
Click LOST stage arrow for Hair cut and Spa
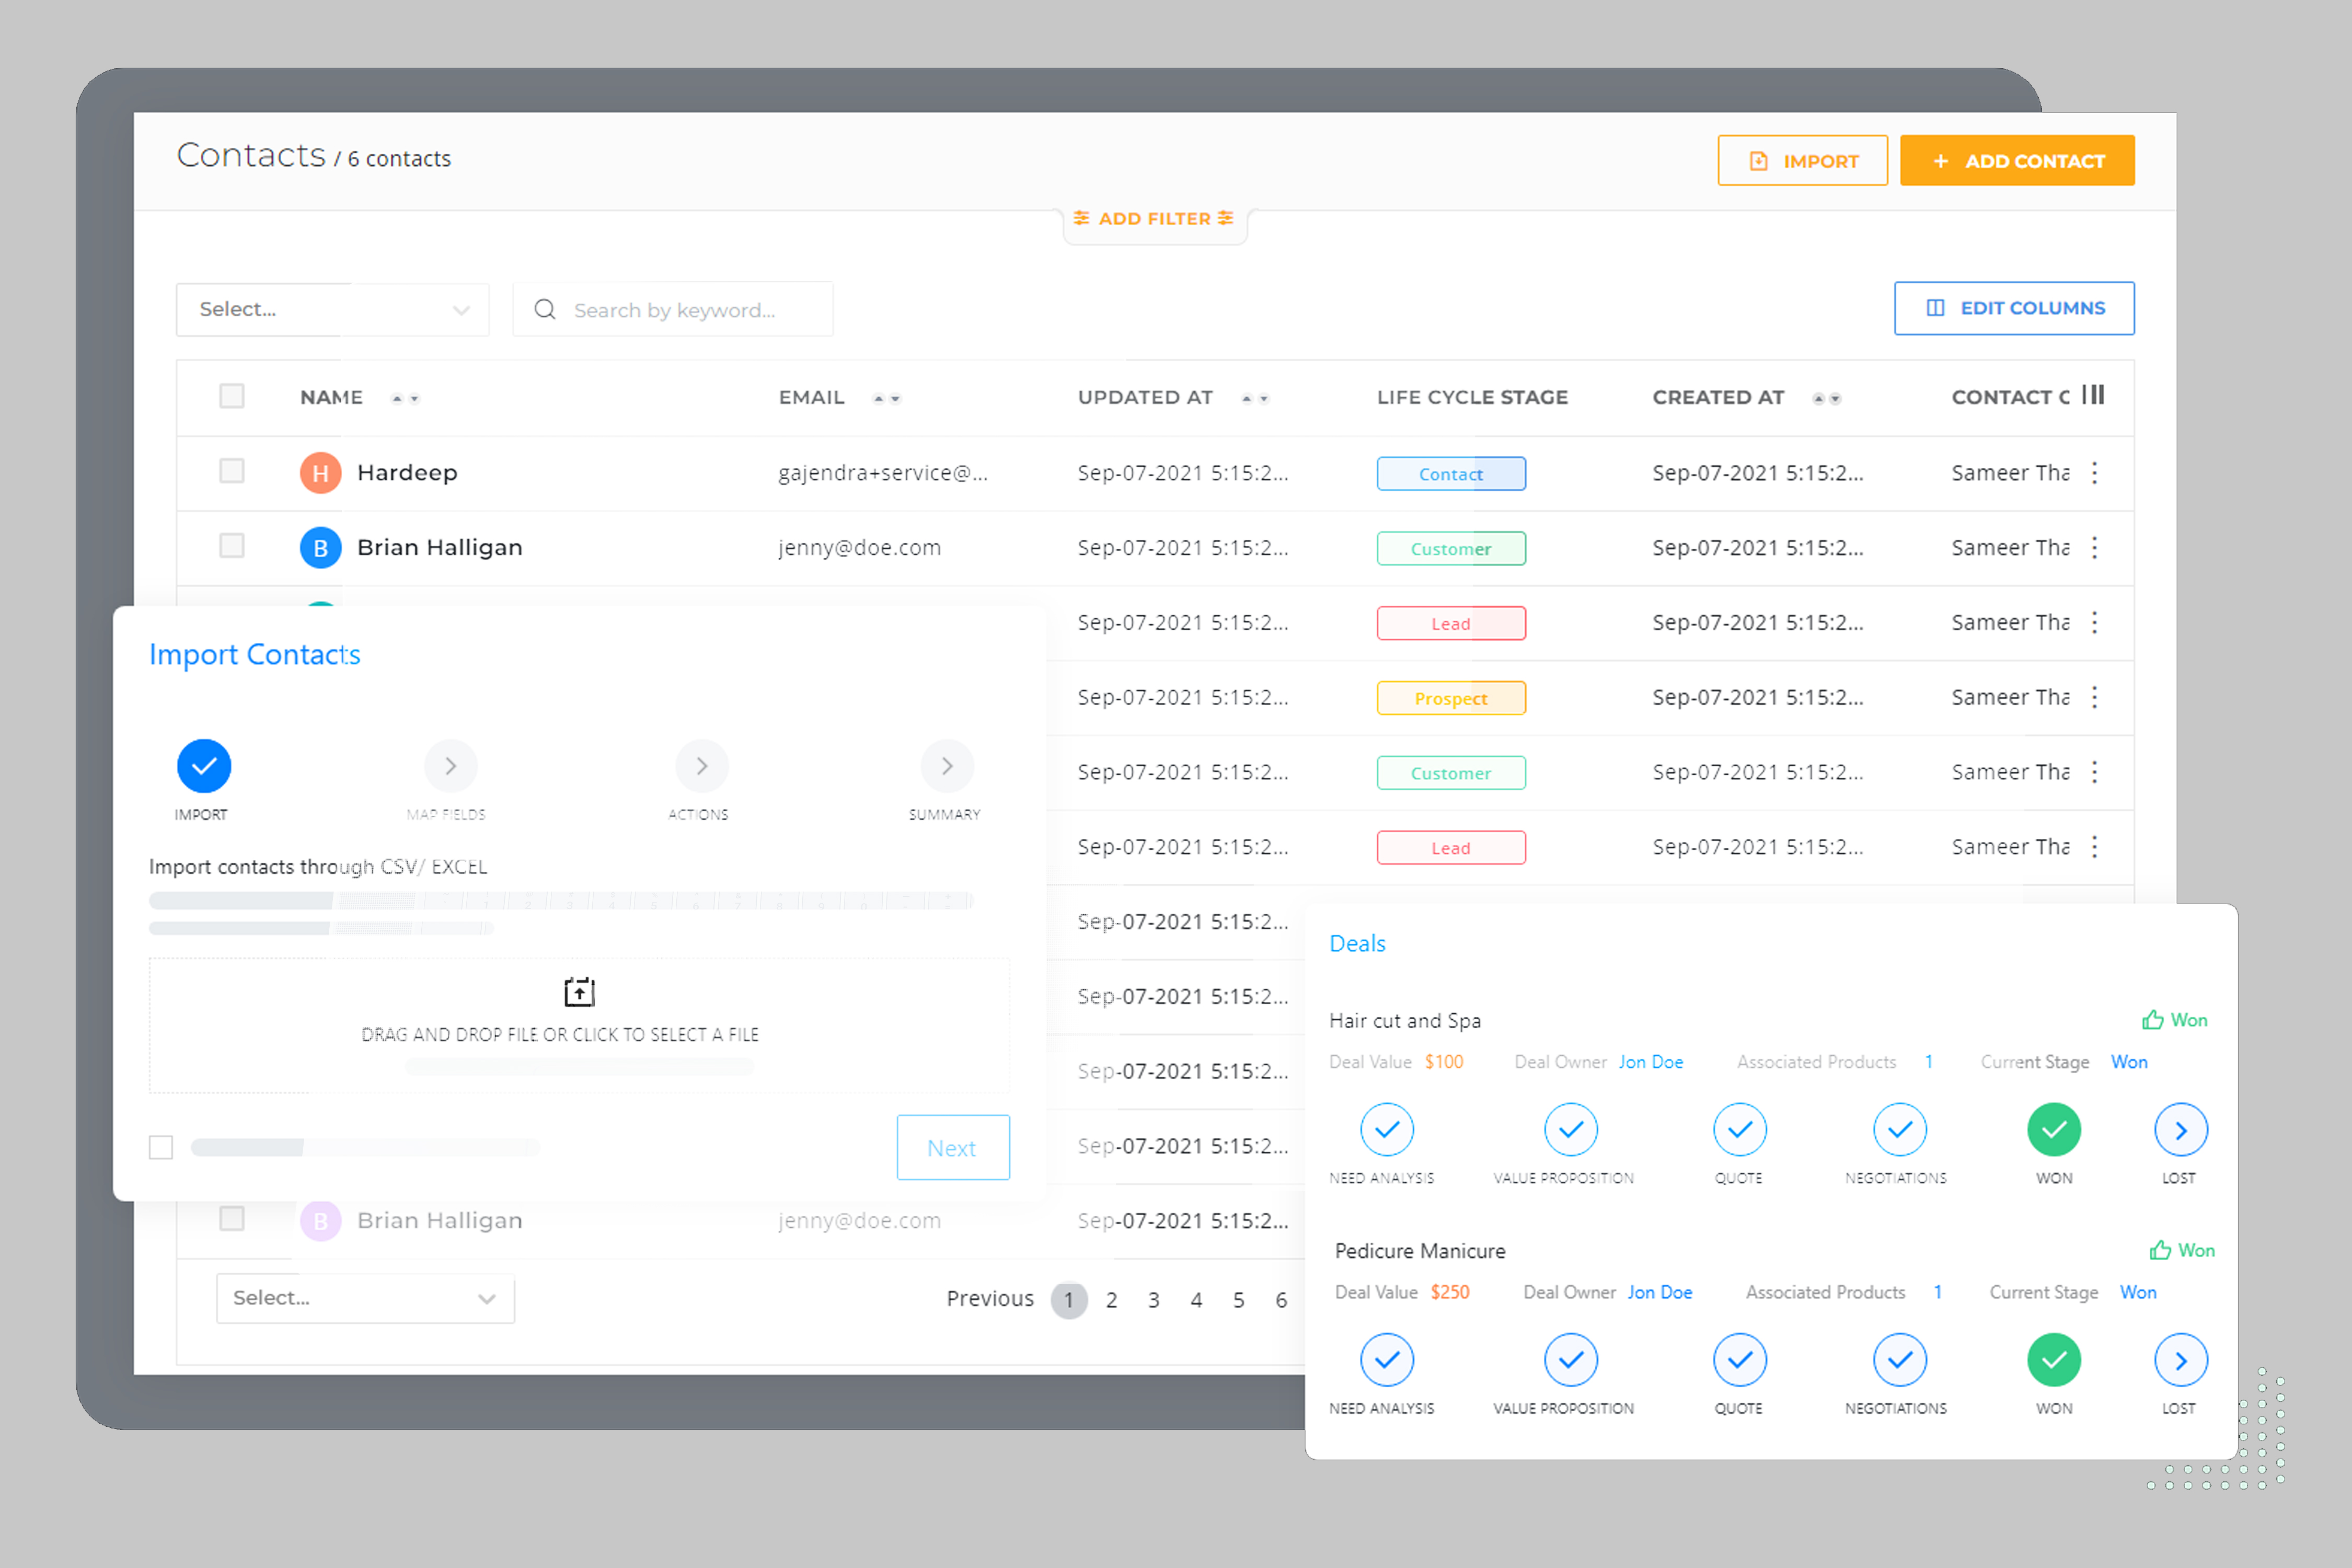(x=2181, y=1130)
